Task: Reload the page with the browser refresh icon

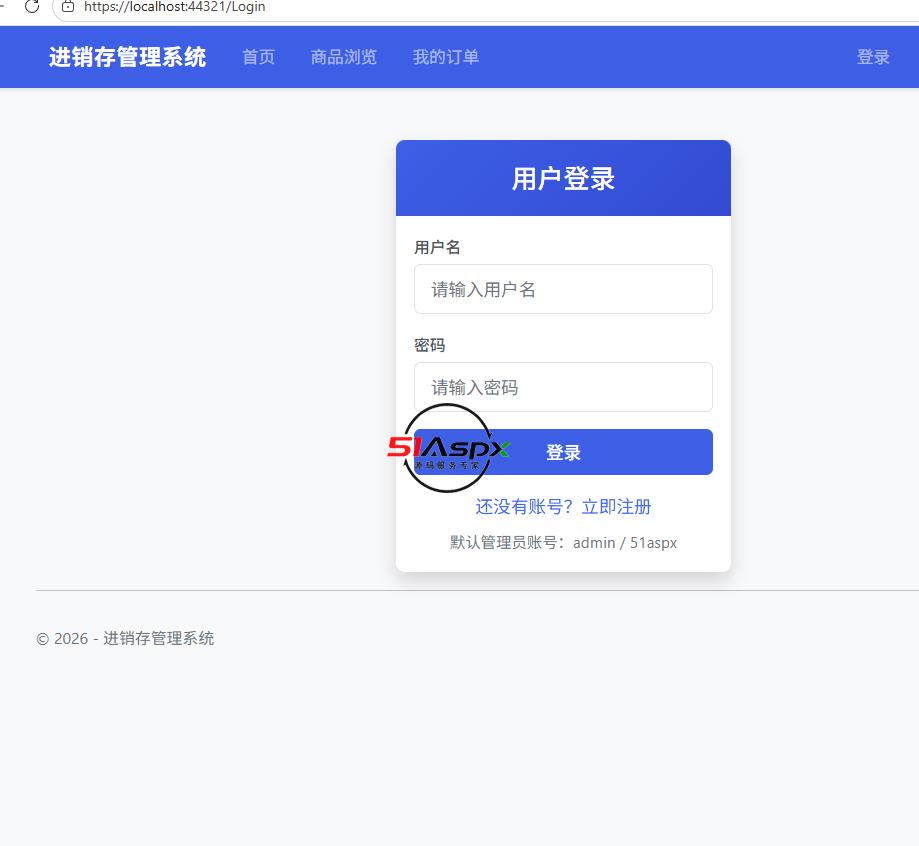Action: pos(32,6)
